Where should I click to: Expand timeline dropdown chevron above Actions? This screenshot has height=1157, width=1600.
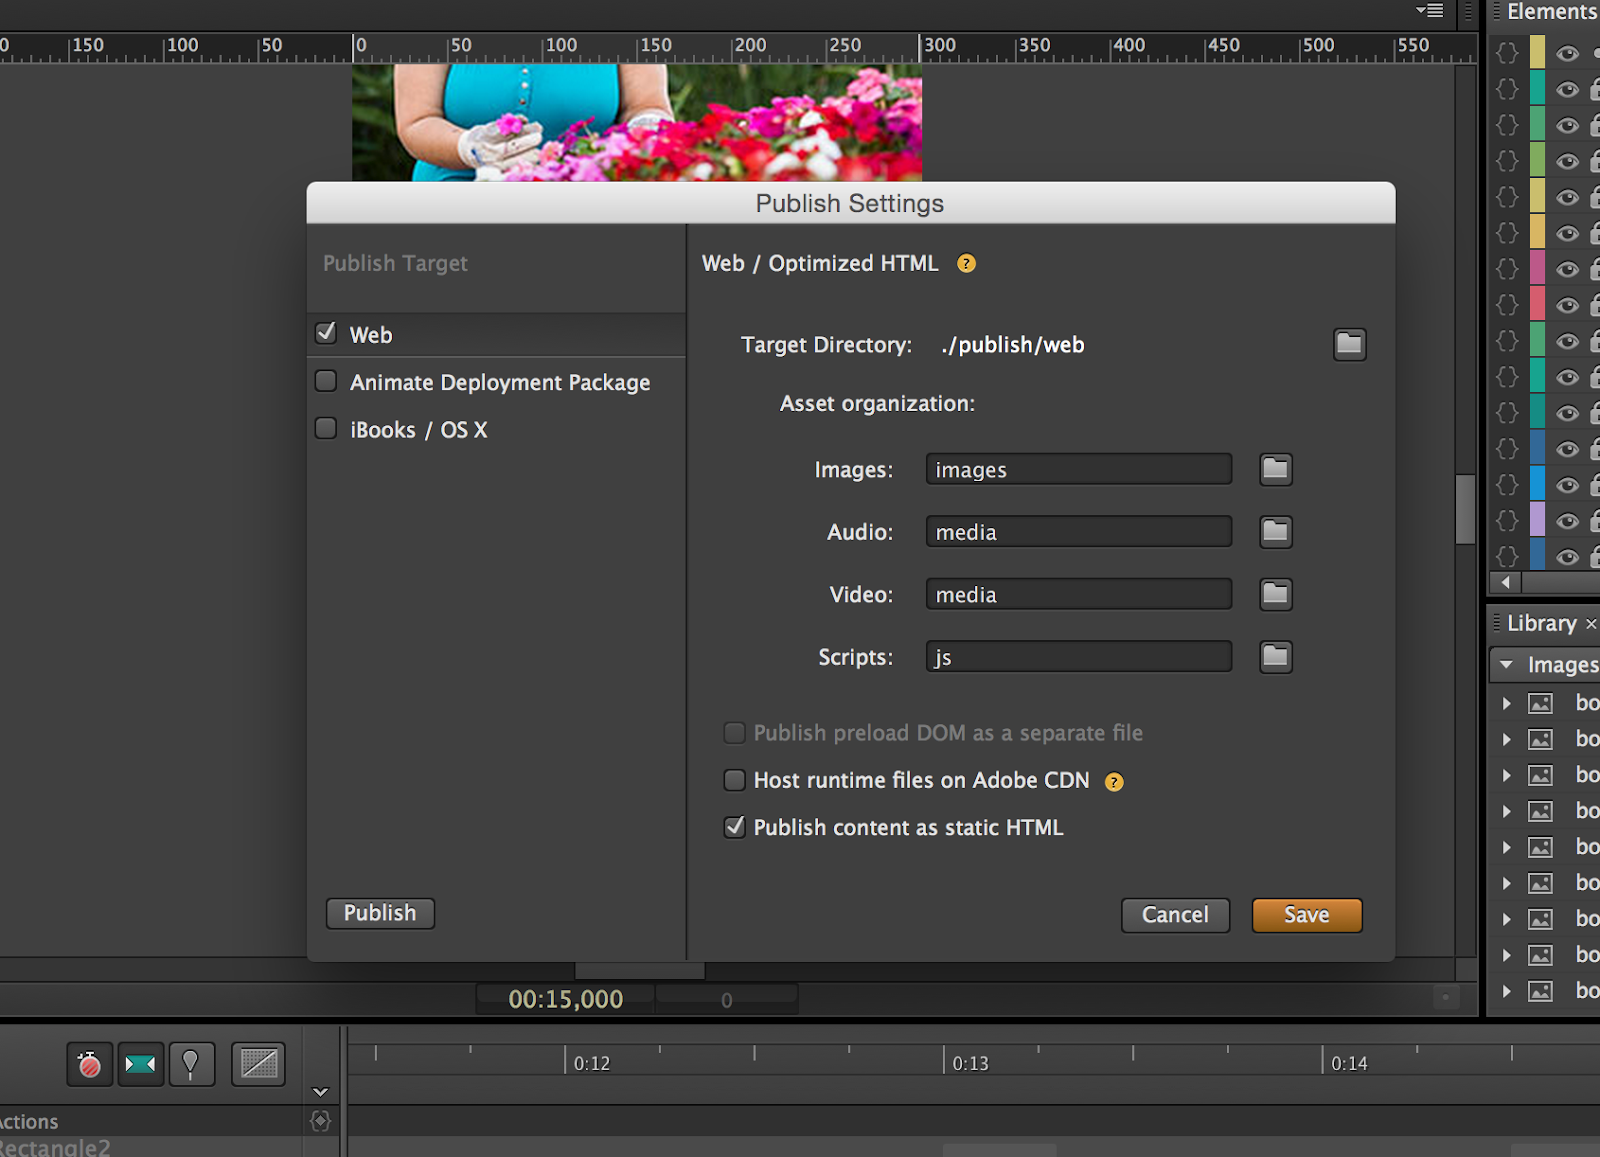click(320, 1092)
